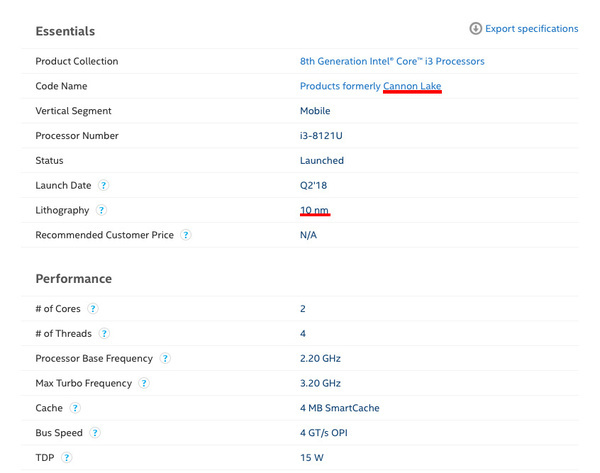The image size is (600, 473).
Task: Click the 4 MB SmartCache value
Action: point(339,408)
